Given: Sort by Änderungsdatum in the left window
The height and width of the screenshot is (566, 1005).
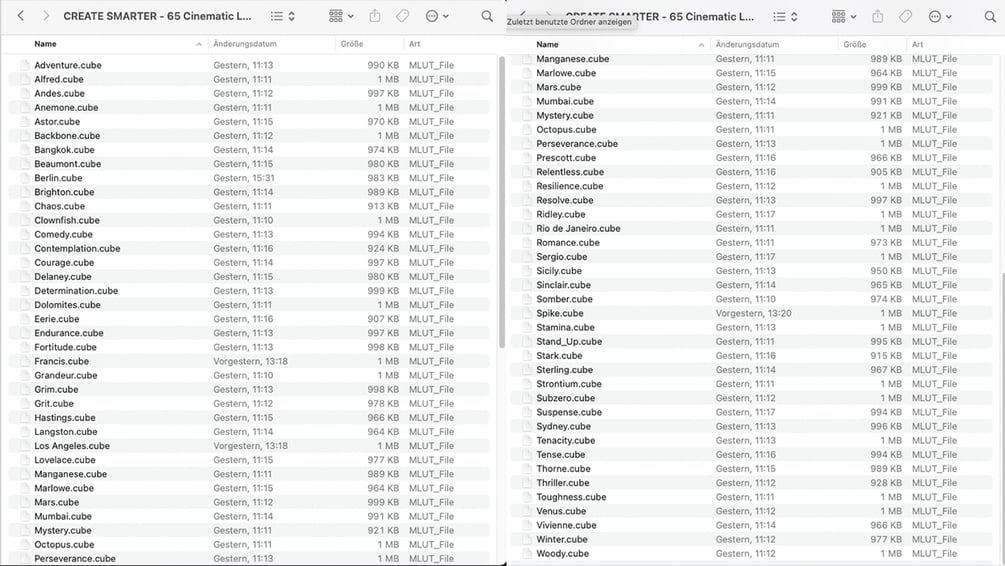Looking at the screenshot, I should tap(245, 44).
